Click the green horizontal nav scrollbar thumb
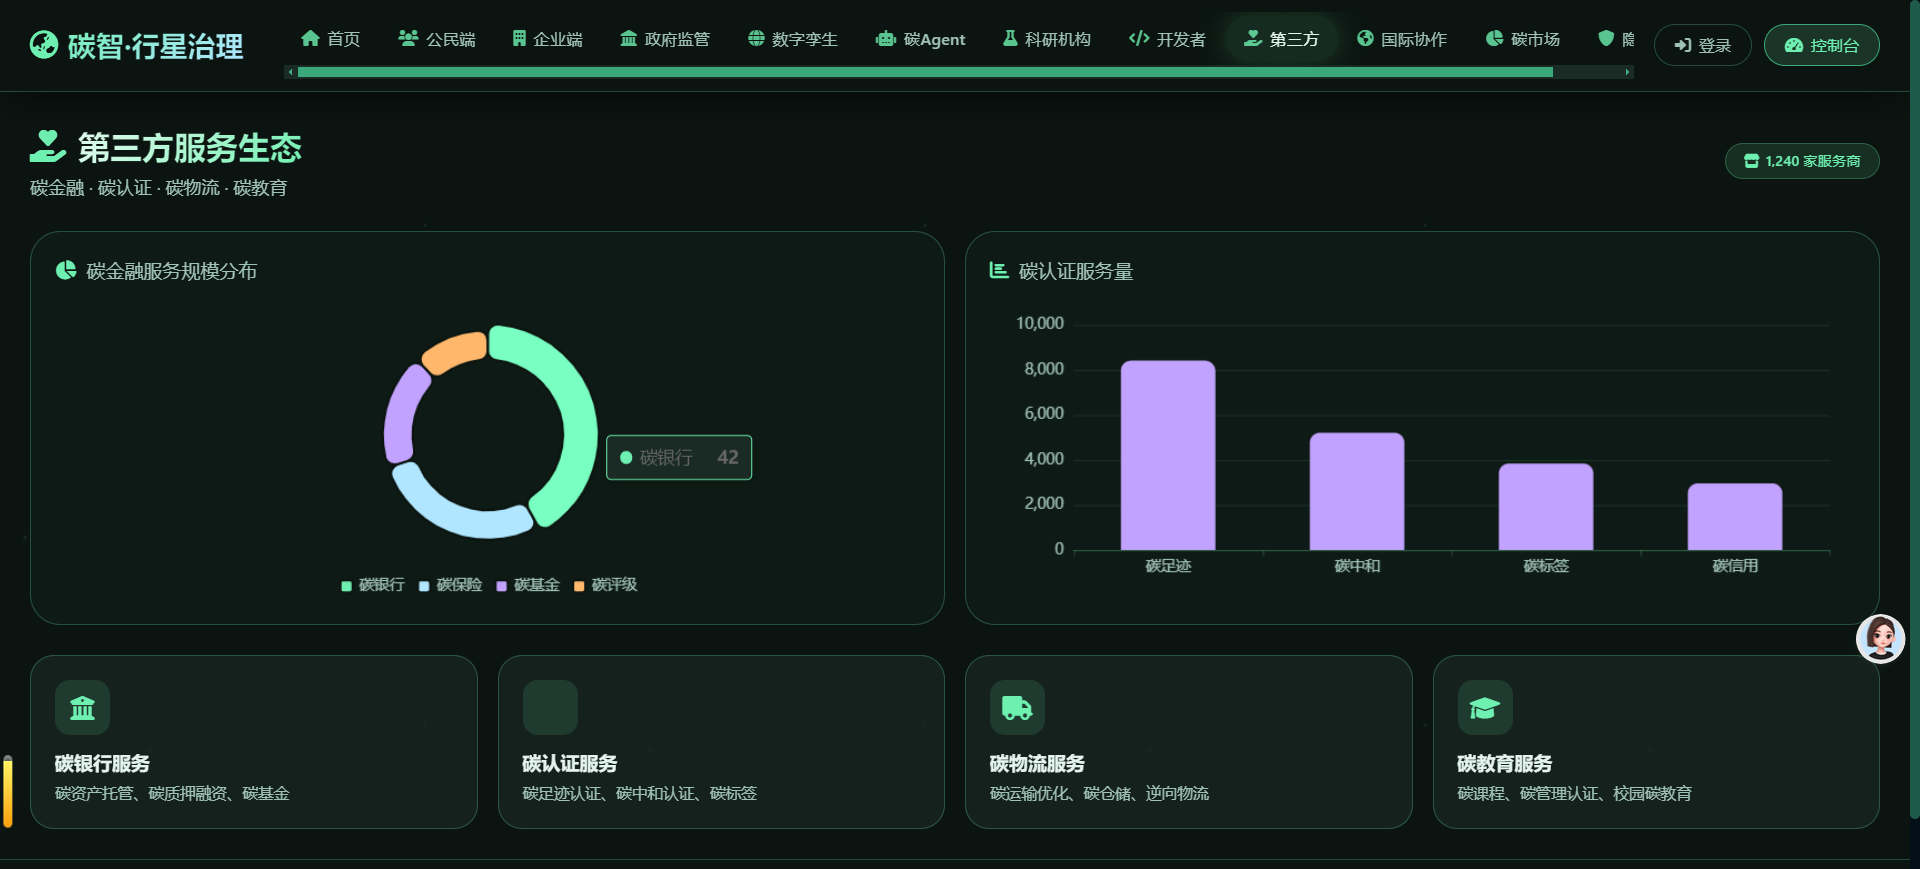 (x=925, y=72)
